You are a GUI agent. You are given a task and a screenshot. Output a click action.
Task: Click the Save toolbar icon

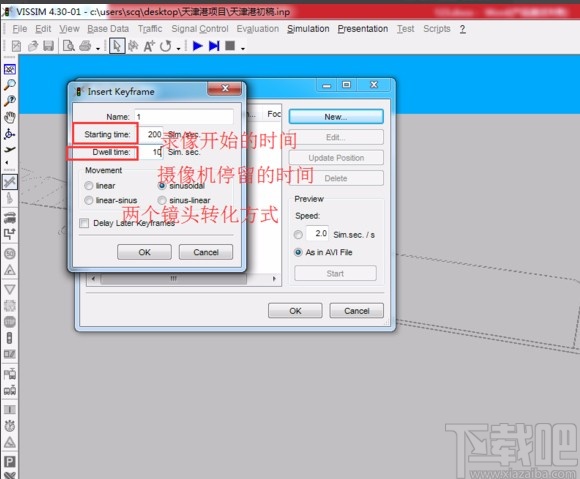click(x=49, y=46)
